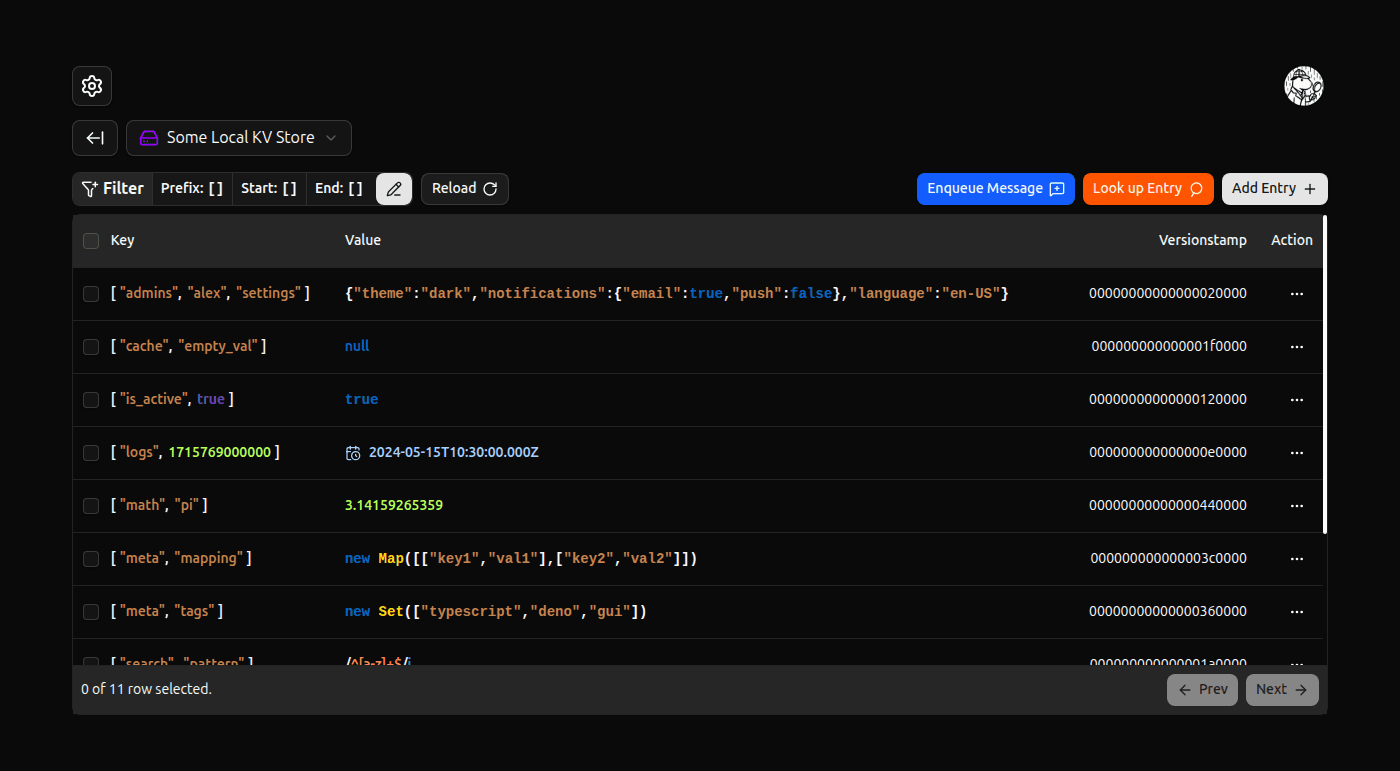Check the select-all checkbox in the header
Image resolution: width=1400 pixels, height=771 pixels.
[x=91, y=240]
